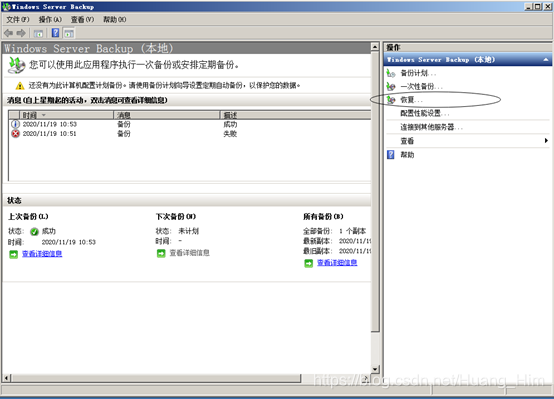This screenshot has height=399, width=554.
Task: Click greyed 查看详细信息 under 下次备份
Action: coord(189,253)
